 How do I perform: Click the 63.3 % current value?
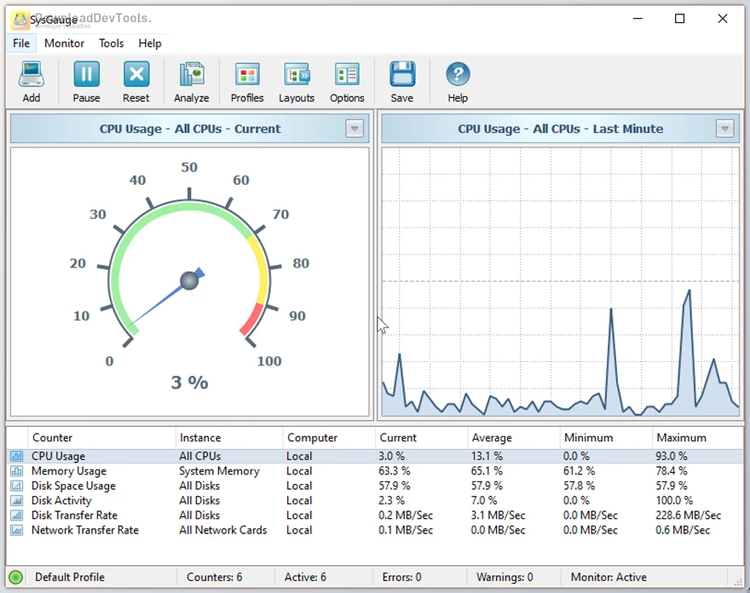[394, 471]
